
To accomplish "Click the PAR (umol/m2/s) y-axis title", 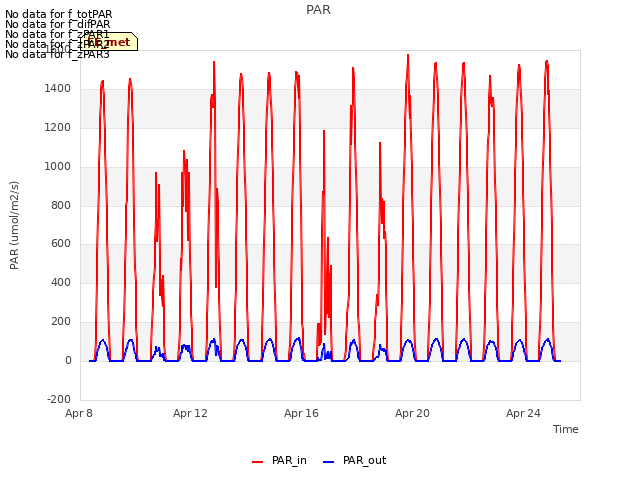I will pos(14,225).
